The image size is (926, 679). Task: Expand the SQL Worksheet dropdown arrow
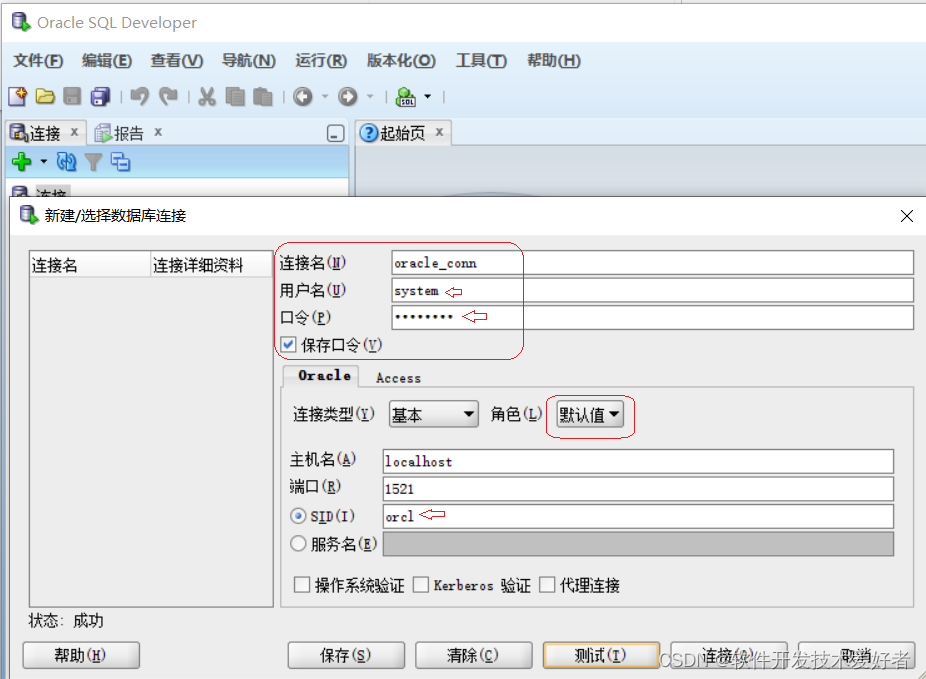point(428,96)
